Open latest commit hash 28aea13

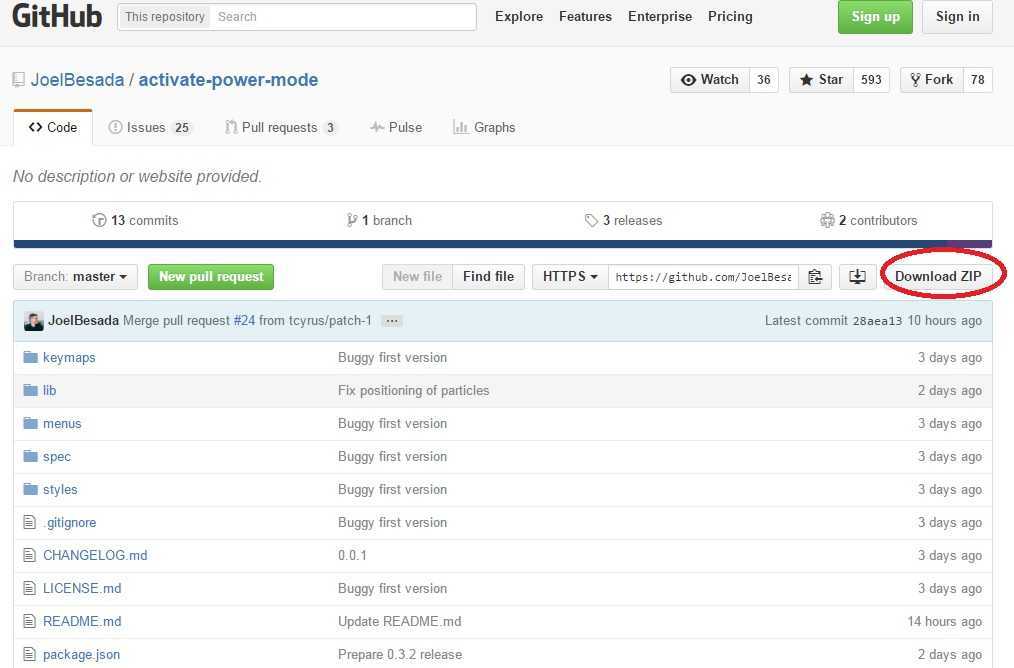pyautogui.click(x=877, y=321)
